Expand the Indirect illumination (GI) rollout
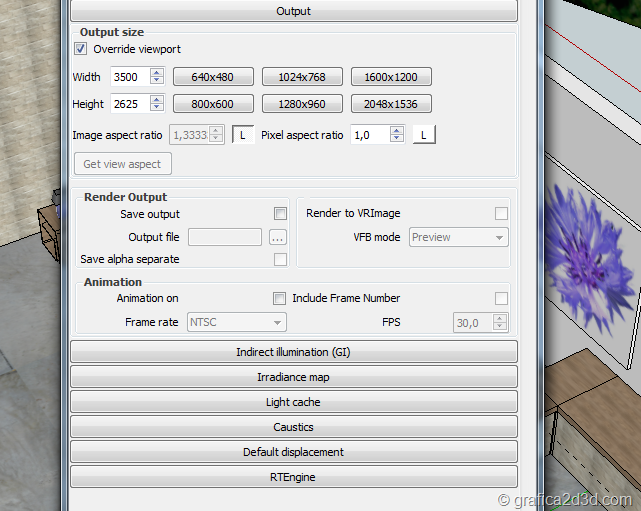This screenshot has height=511, width=641. (x=293, y=352)
